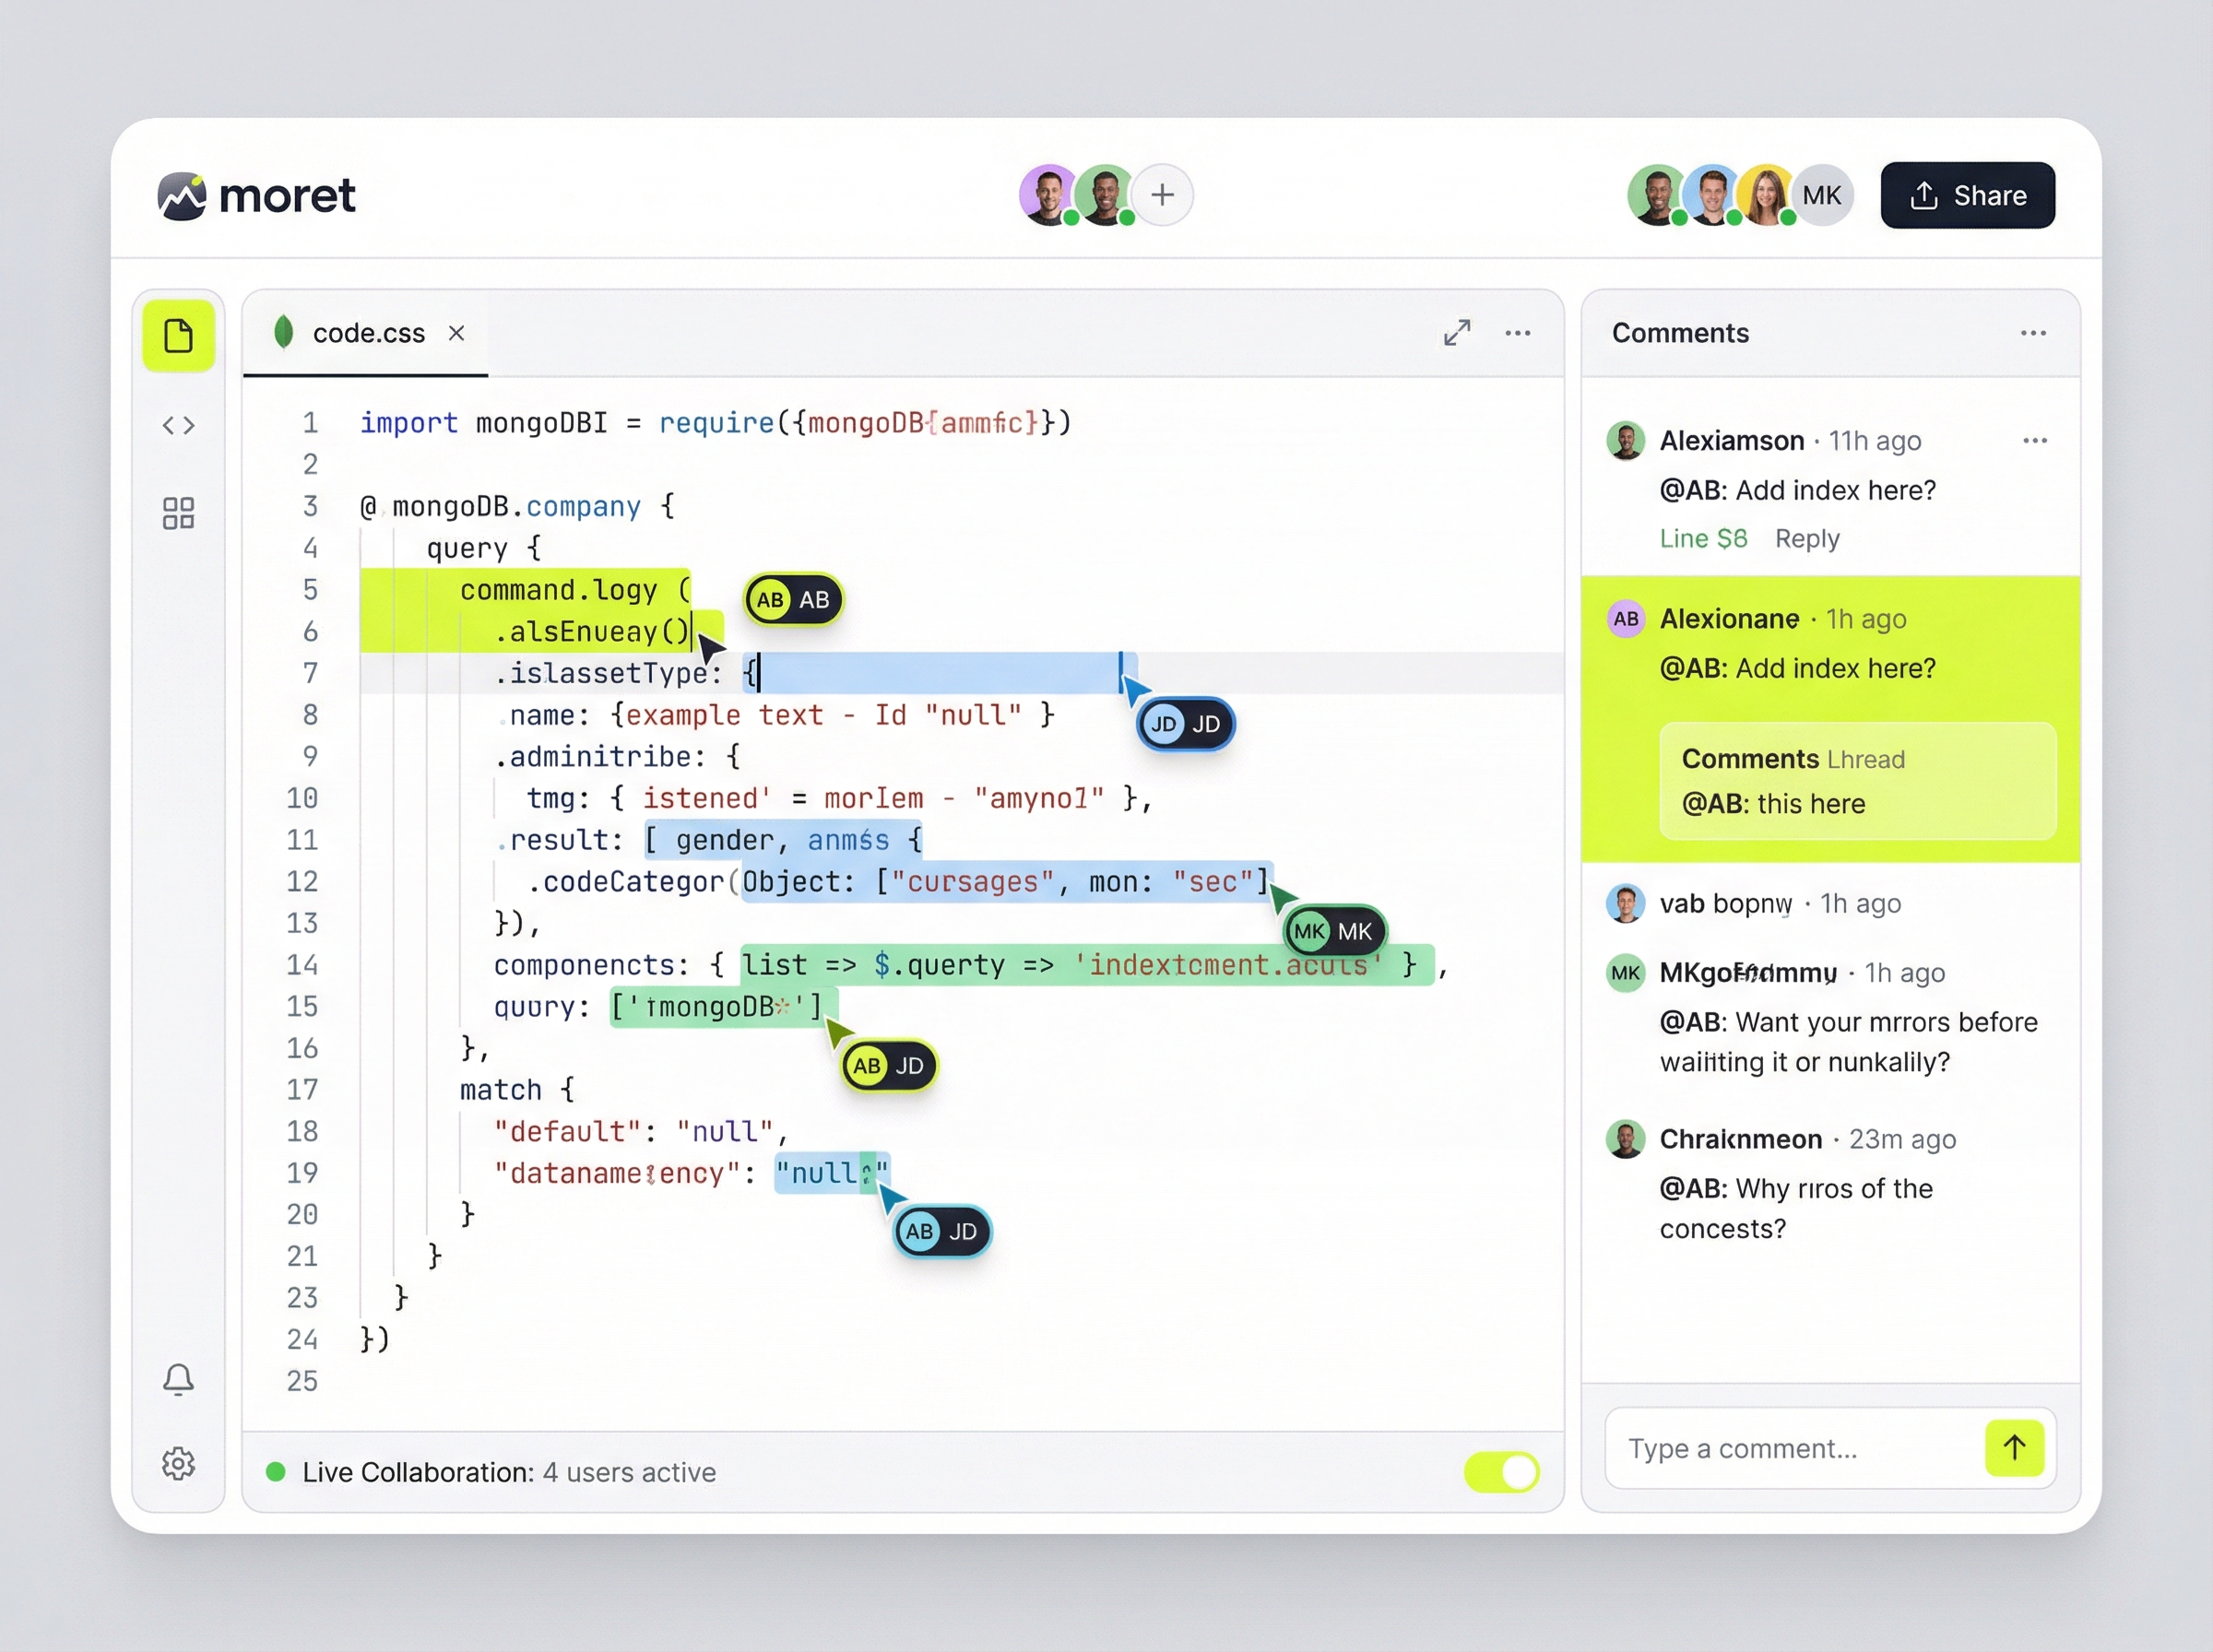
Task: Open settings with the gear icon
Action: (178, 1464)
